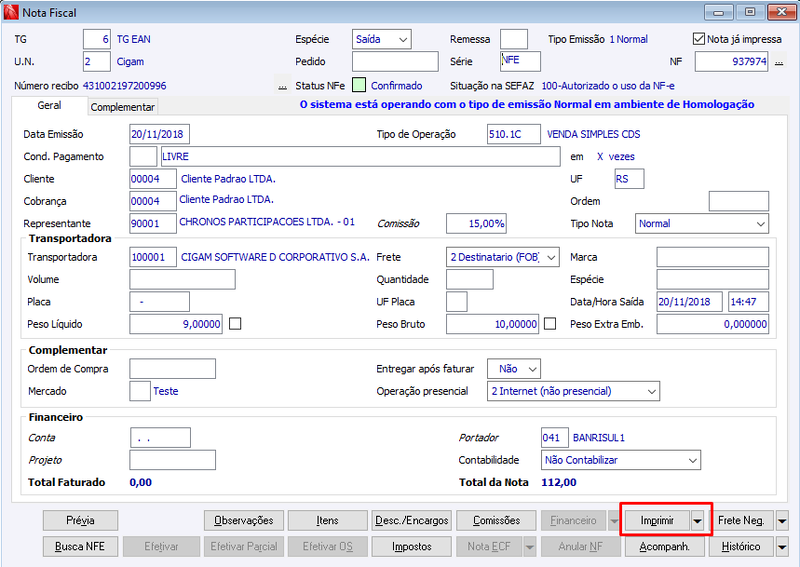Open the Impostos button
The height and width of the screenshot is (567, 800).
pyautogui.click(x=412, y=547)
